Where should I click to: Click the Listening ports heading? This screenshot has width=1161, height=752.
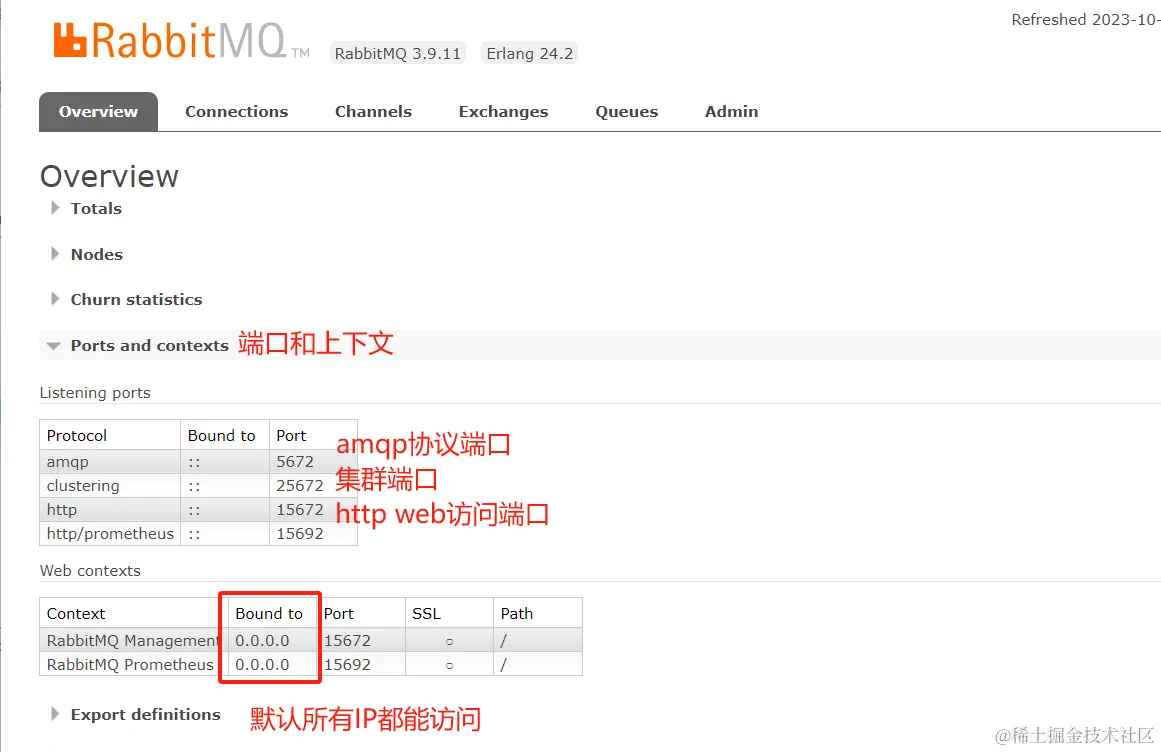(x=95, y=393)
